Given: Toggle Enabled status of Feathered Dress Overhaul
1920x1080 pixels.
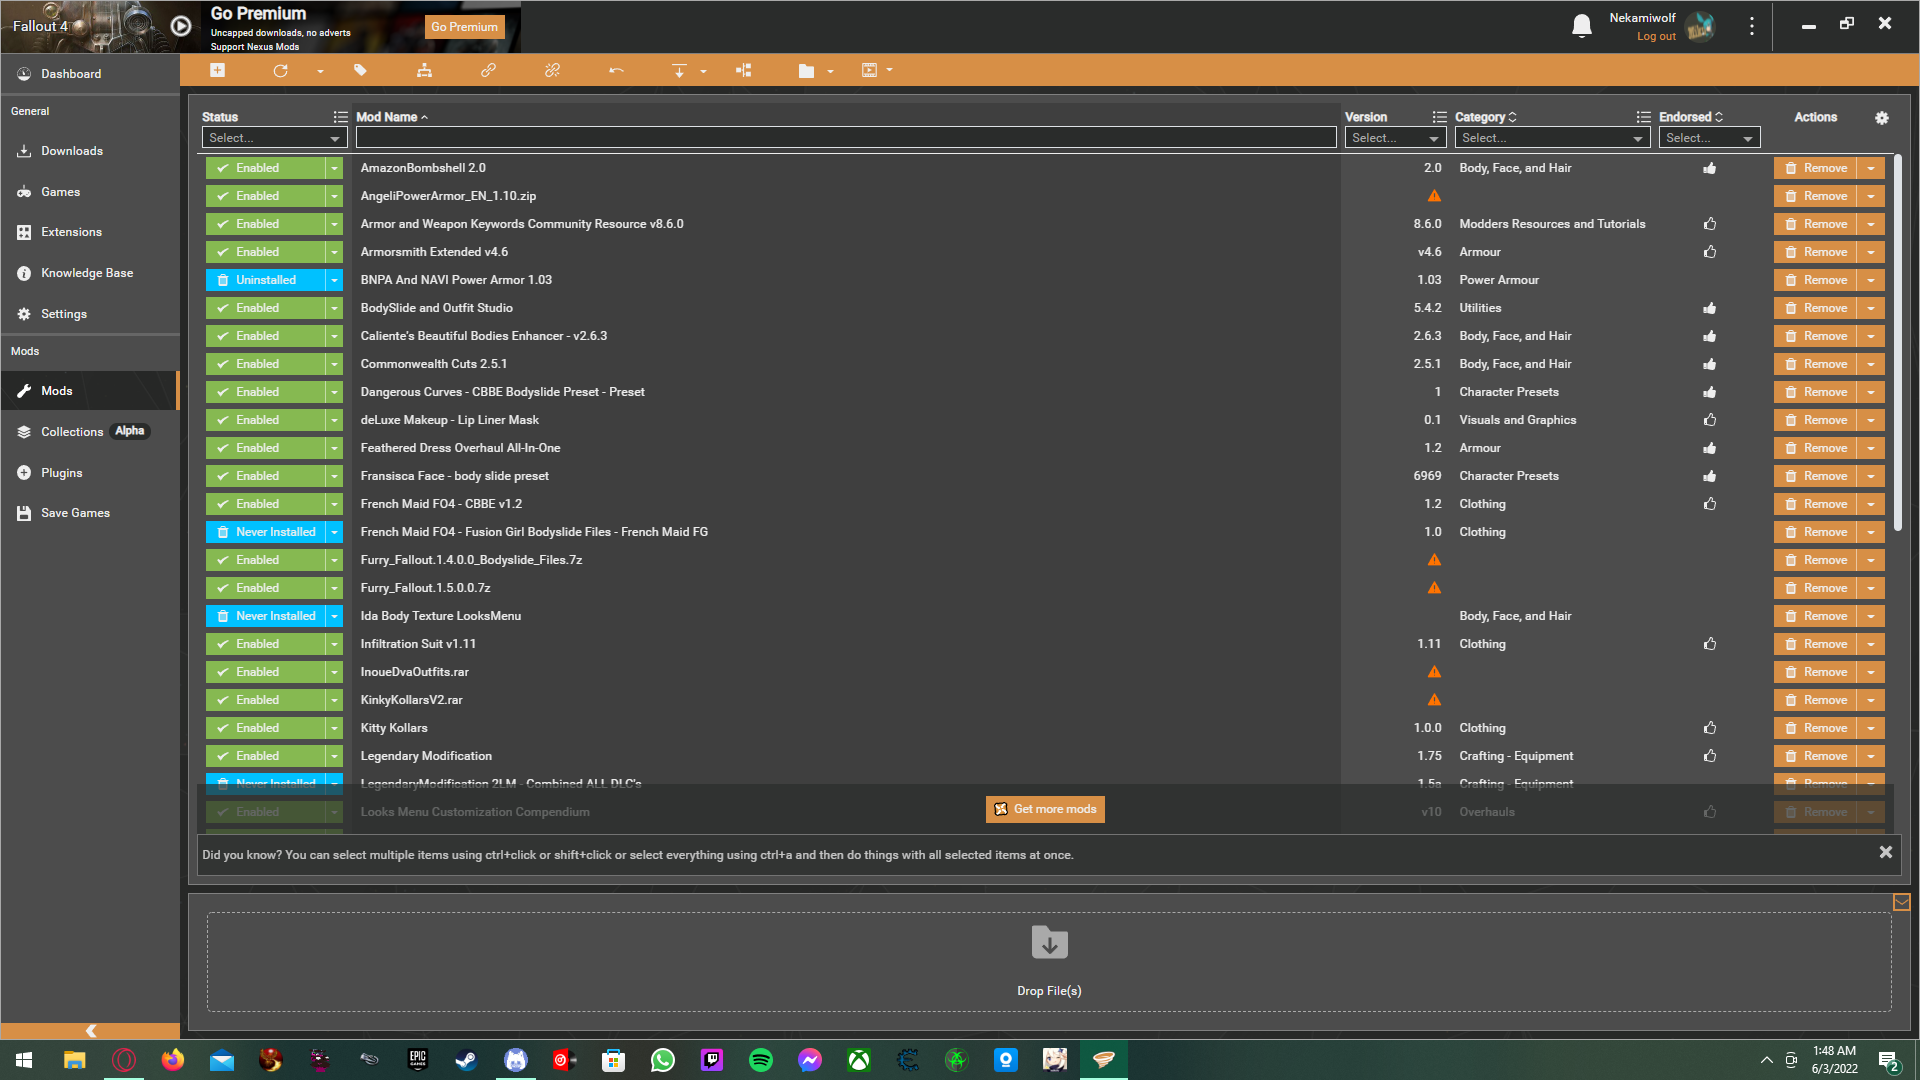Looking at the screenshot, I should tap(265, 448).
